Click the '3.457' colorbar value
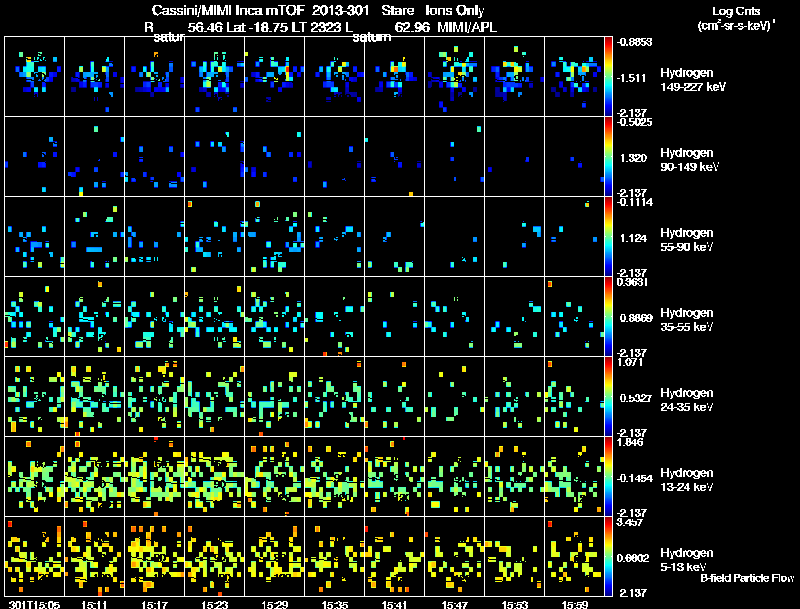 point(630,522)
